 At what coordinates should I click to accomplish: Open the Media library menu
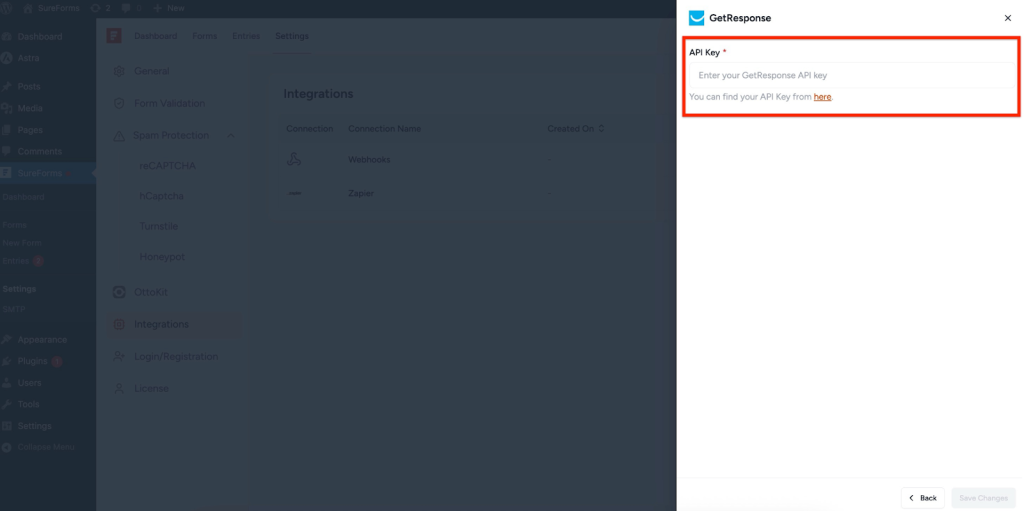click(x=30, y=108)
